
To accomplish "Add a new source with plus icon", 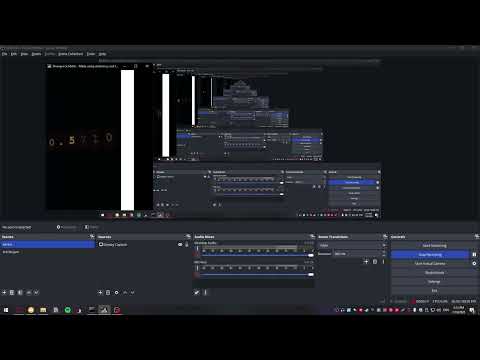I will (x=100, y=292).
